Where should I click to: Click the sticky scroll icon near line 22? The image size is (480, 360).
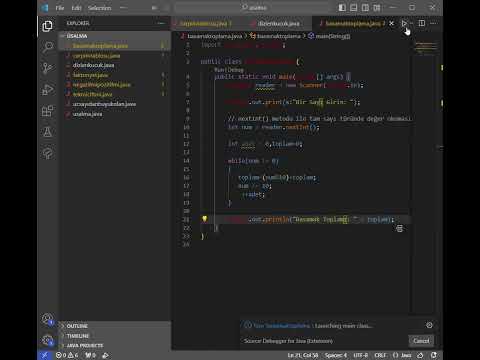399,229
